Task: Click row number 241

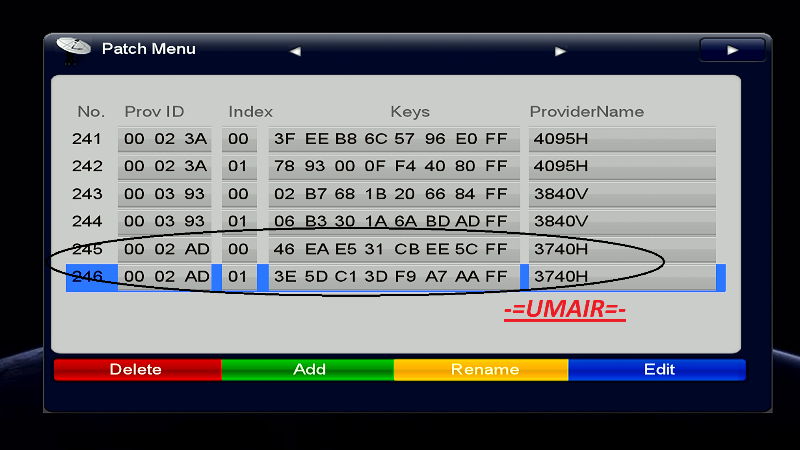Action: (87, 139)
